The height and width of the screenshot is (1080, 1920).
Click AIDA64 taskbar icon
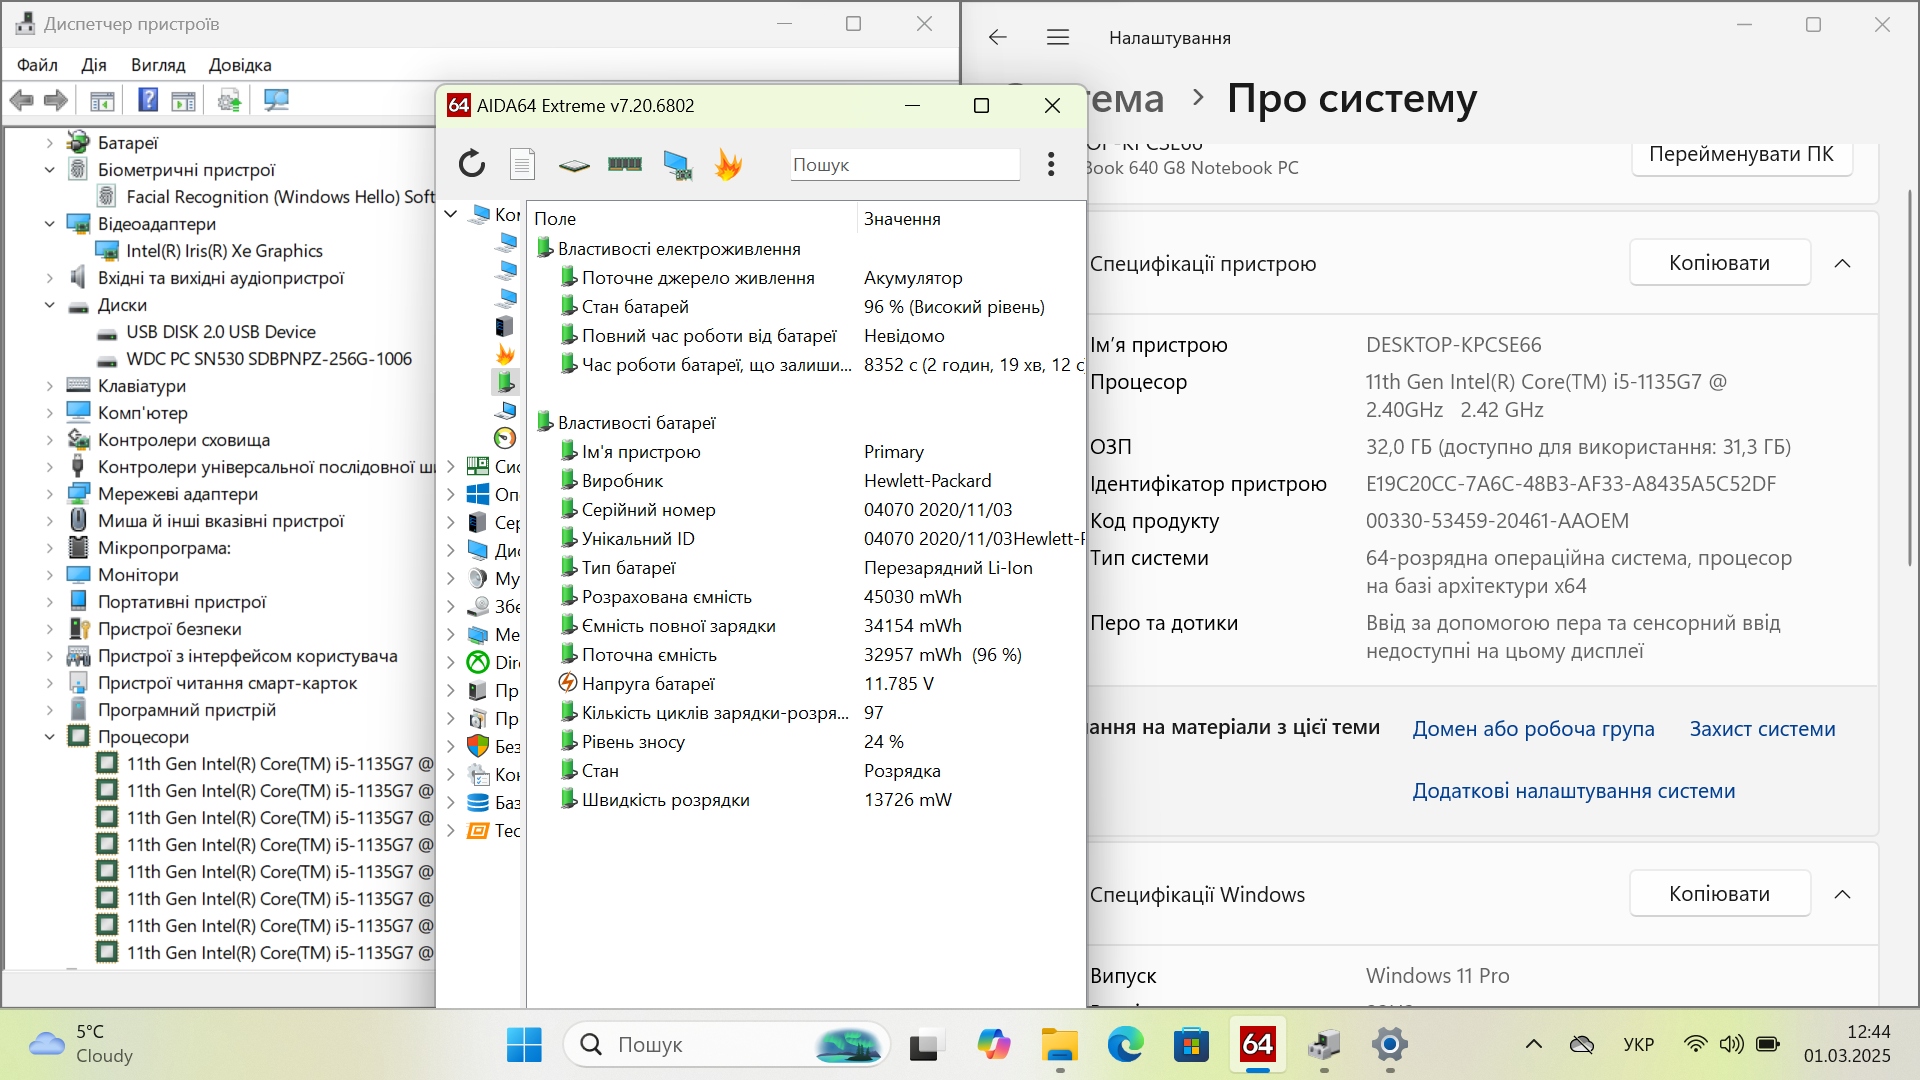point(1257,1045)
